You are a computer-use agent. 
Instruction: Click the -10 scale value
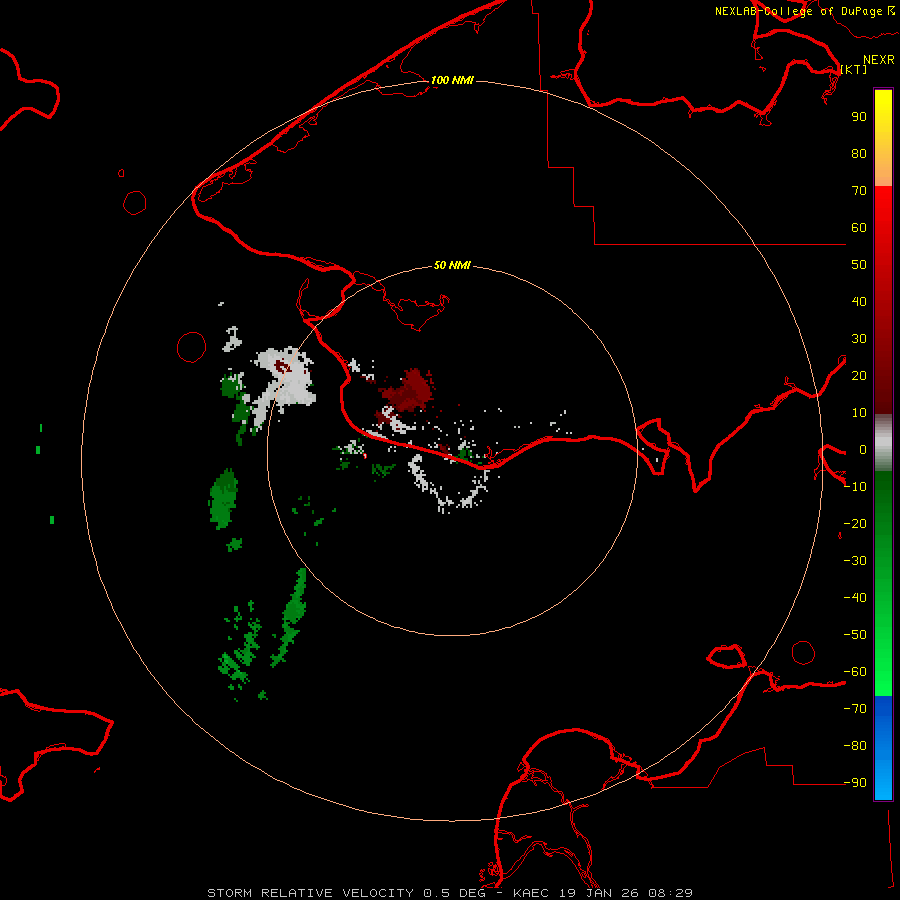855,487
